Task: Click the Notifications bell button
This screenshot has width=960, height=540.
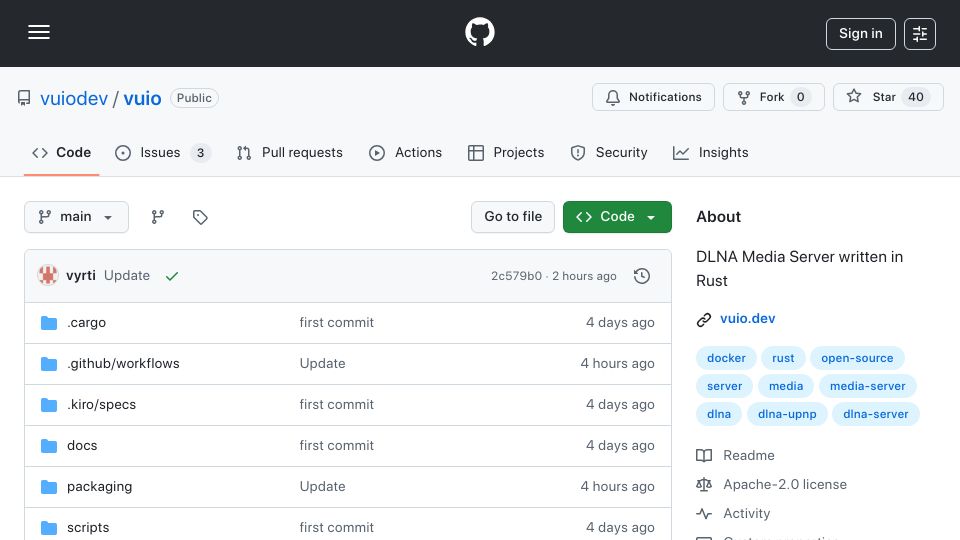Action: [x=653, y=97]
